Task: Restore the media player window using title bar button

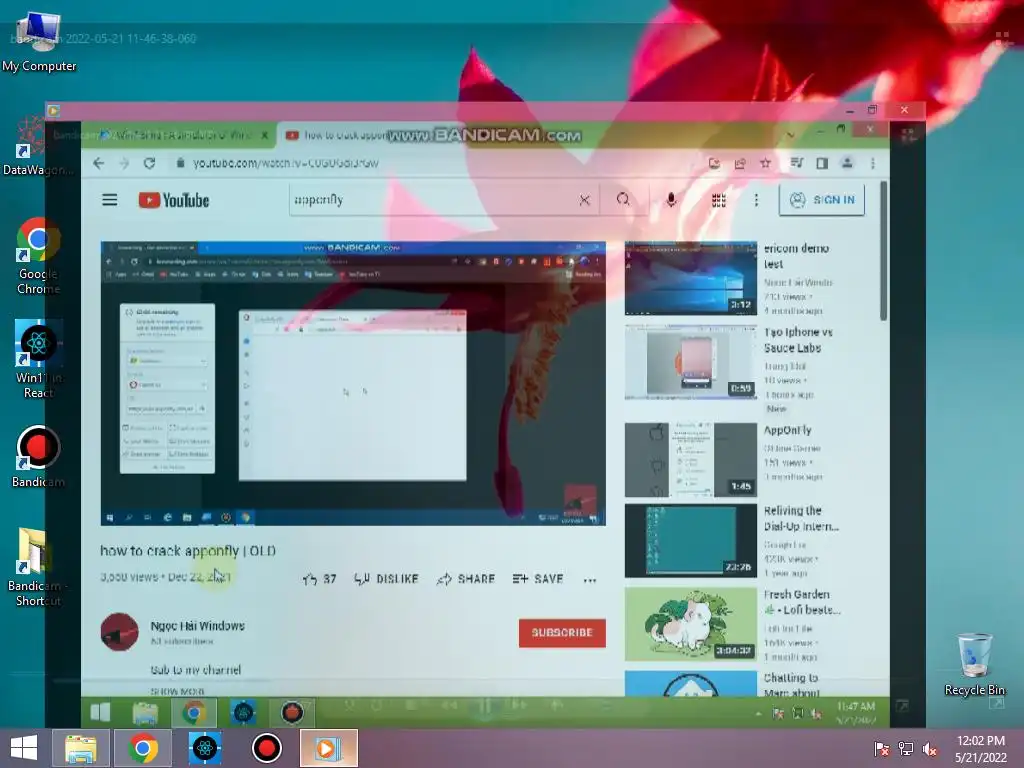Action: [872, 110]
